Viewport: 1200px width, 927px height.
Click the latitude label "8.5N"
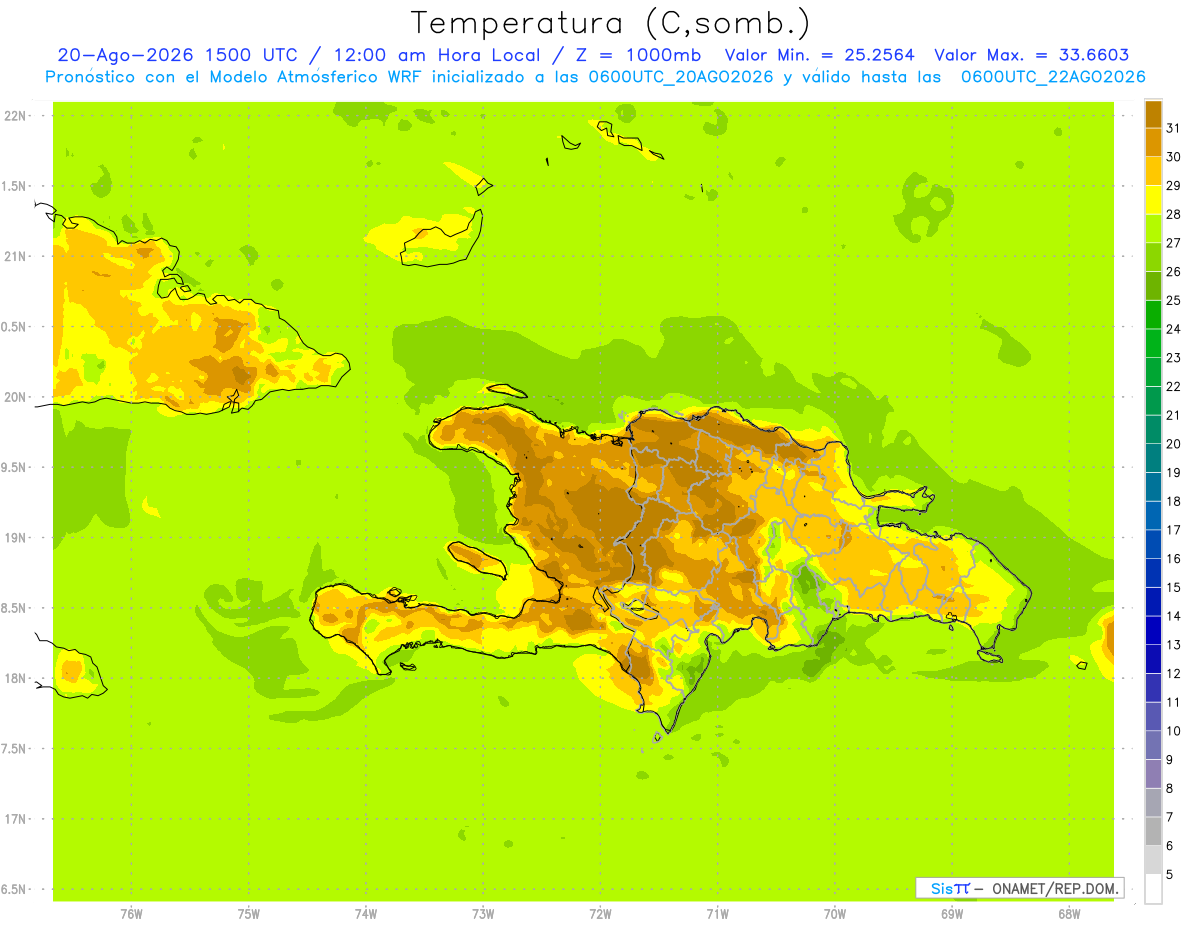point(15,608)
